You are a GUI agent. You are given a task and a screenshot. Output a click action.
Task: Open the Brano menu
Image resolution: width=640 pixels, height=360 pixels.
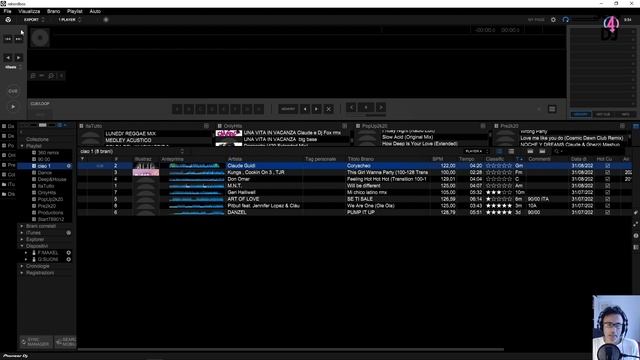tap(53, 11)
